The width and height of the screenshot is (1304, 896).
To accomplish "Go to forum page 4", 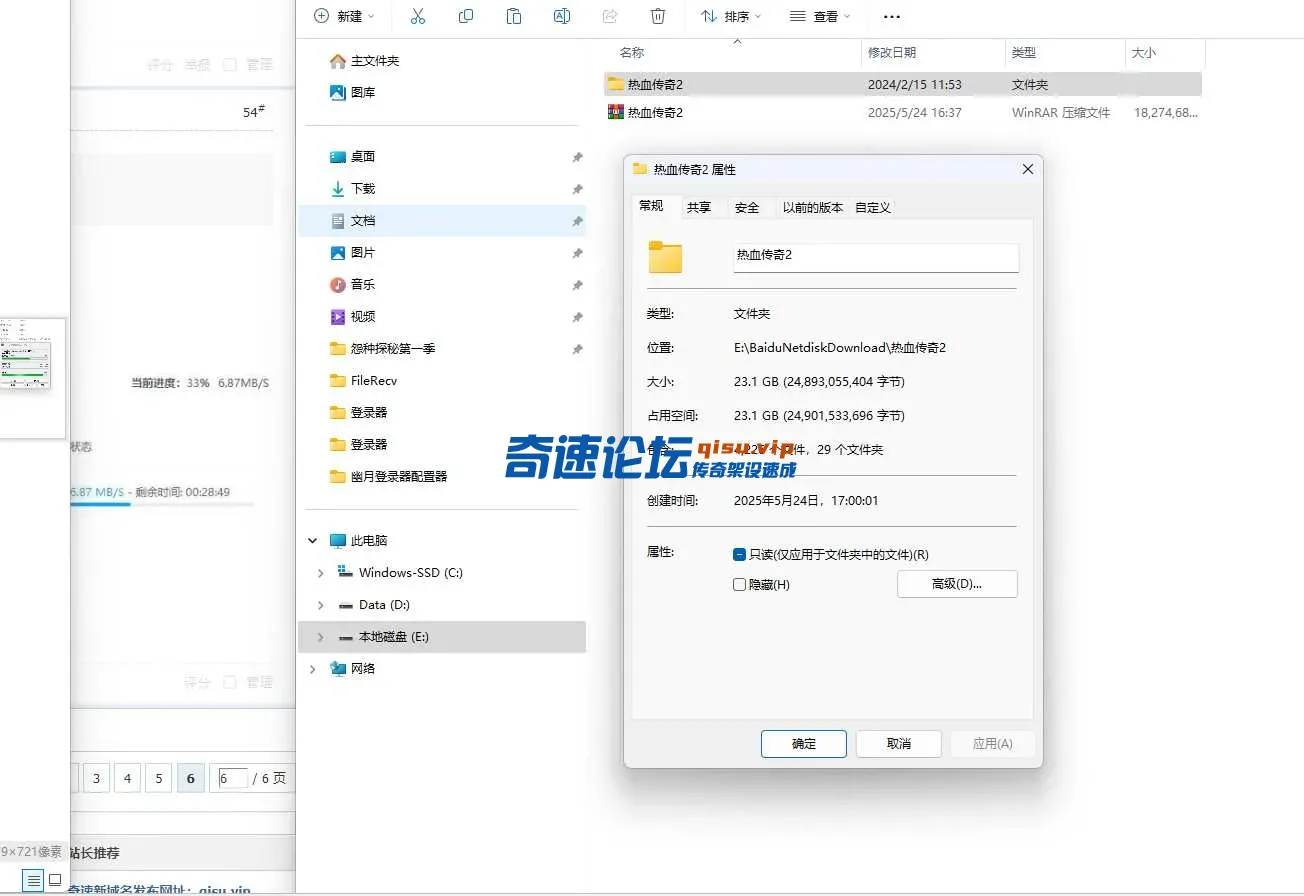I will click(127, 778).
